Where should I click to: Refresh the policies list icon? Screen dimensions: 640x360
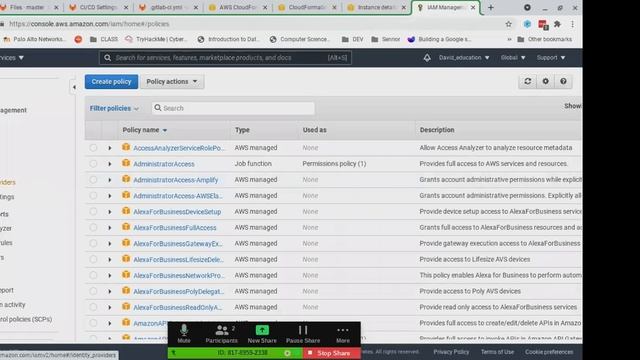pyautogui.click(x=527, y=81)
